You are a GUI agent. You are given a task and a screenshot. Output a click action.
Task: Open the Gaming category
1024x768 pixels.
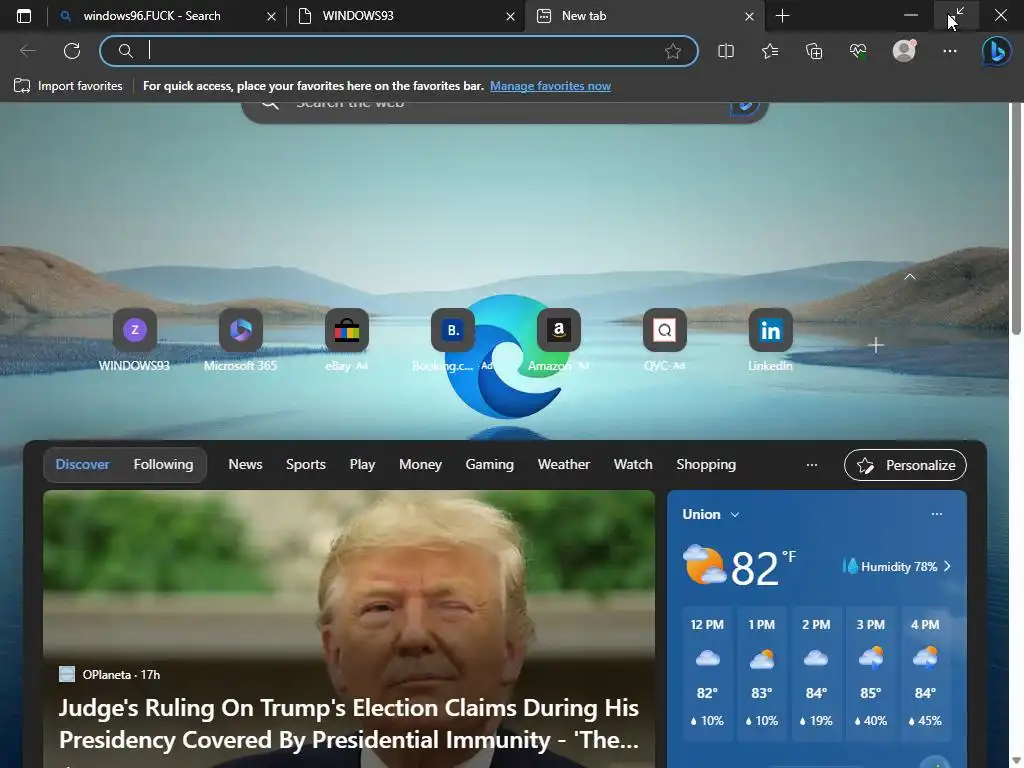tap(489, 464)
